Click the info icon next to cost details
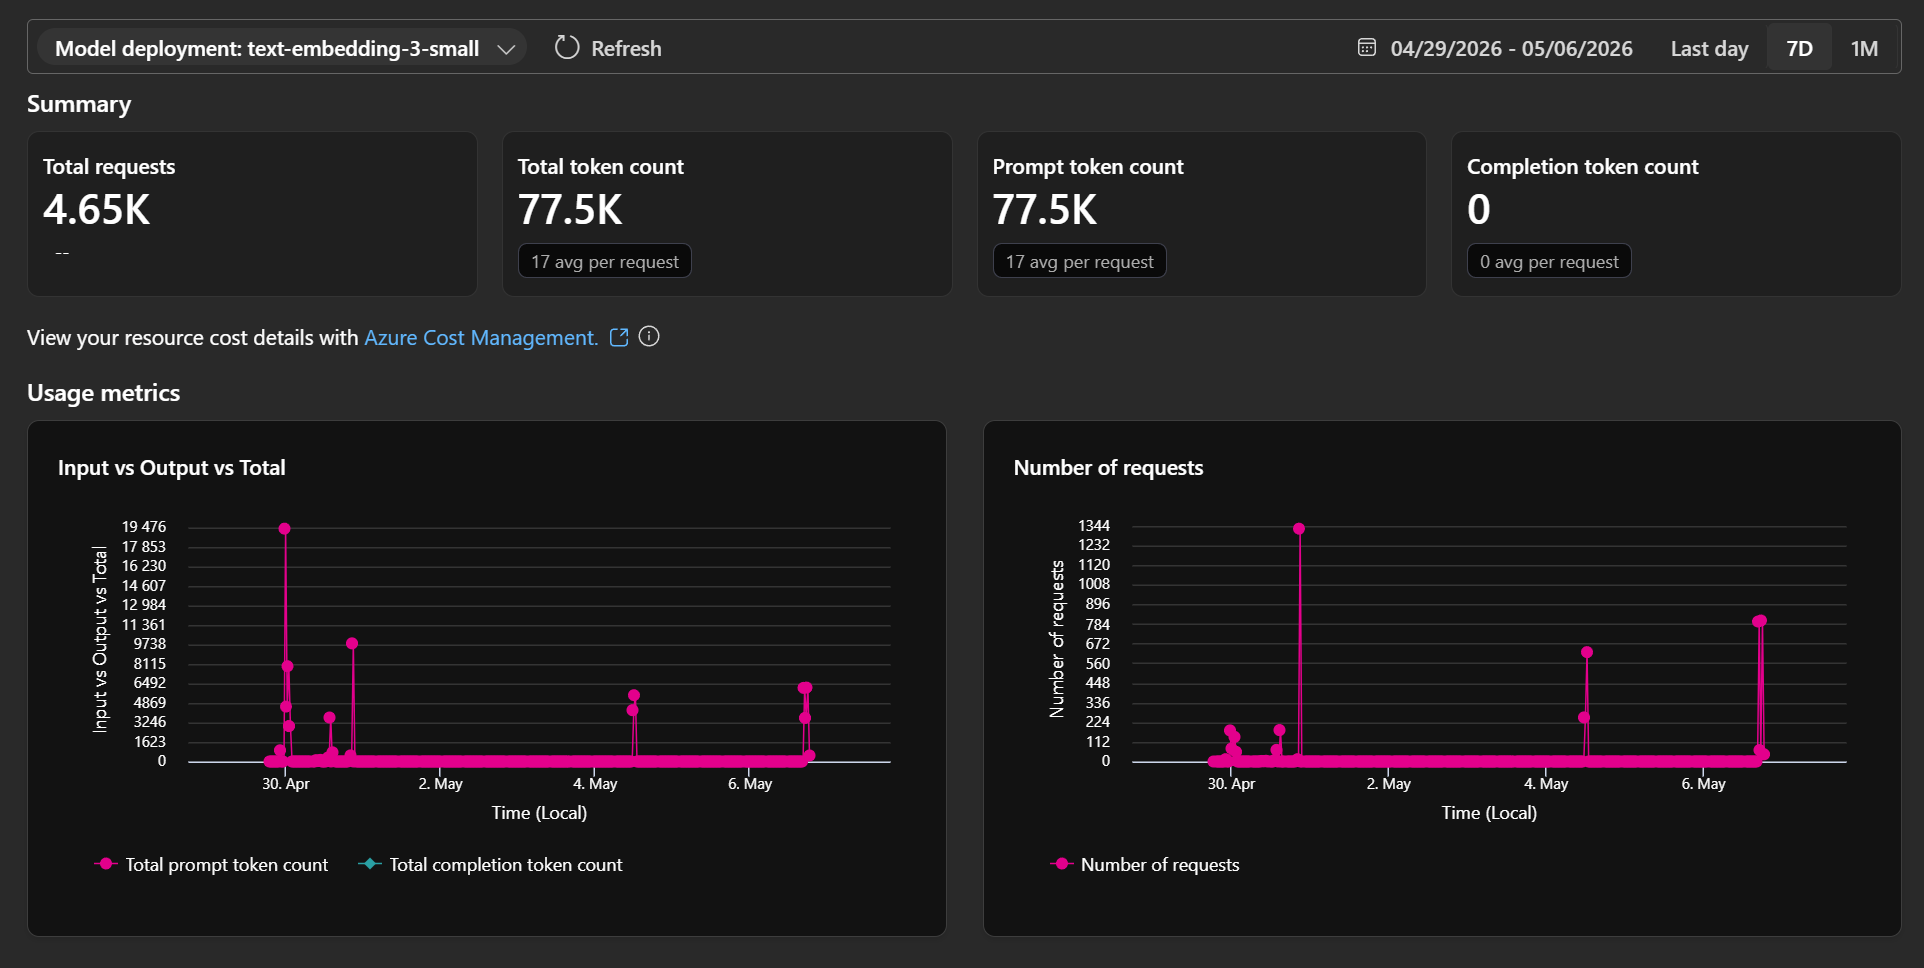This screenshot has width=1924, height=968. (649, 336)
